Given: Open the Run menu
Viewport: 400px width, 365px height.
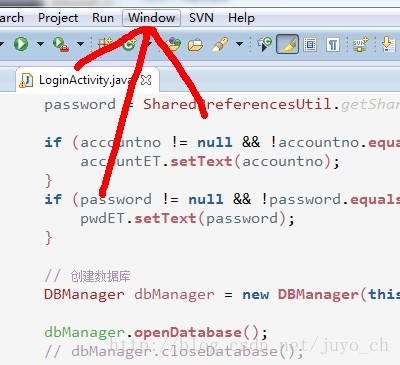Looking at the screenshot, I should point(103,18).
